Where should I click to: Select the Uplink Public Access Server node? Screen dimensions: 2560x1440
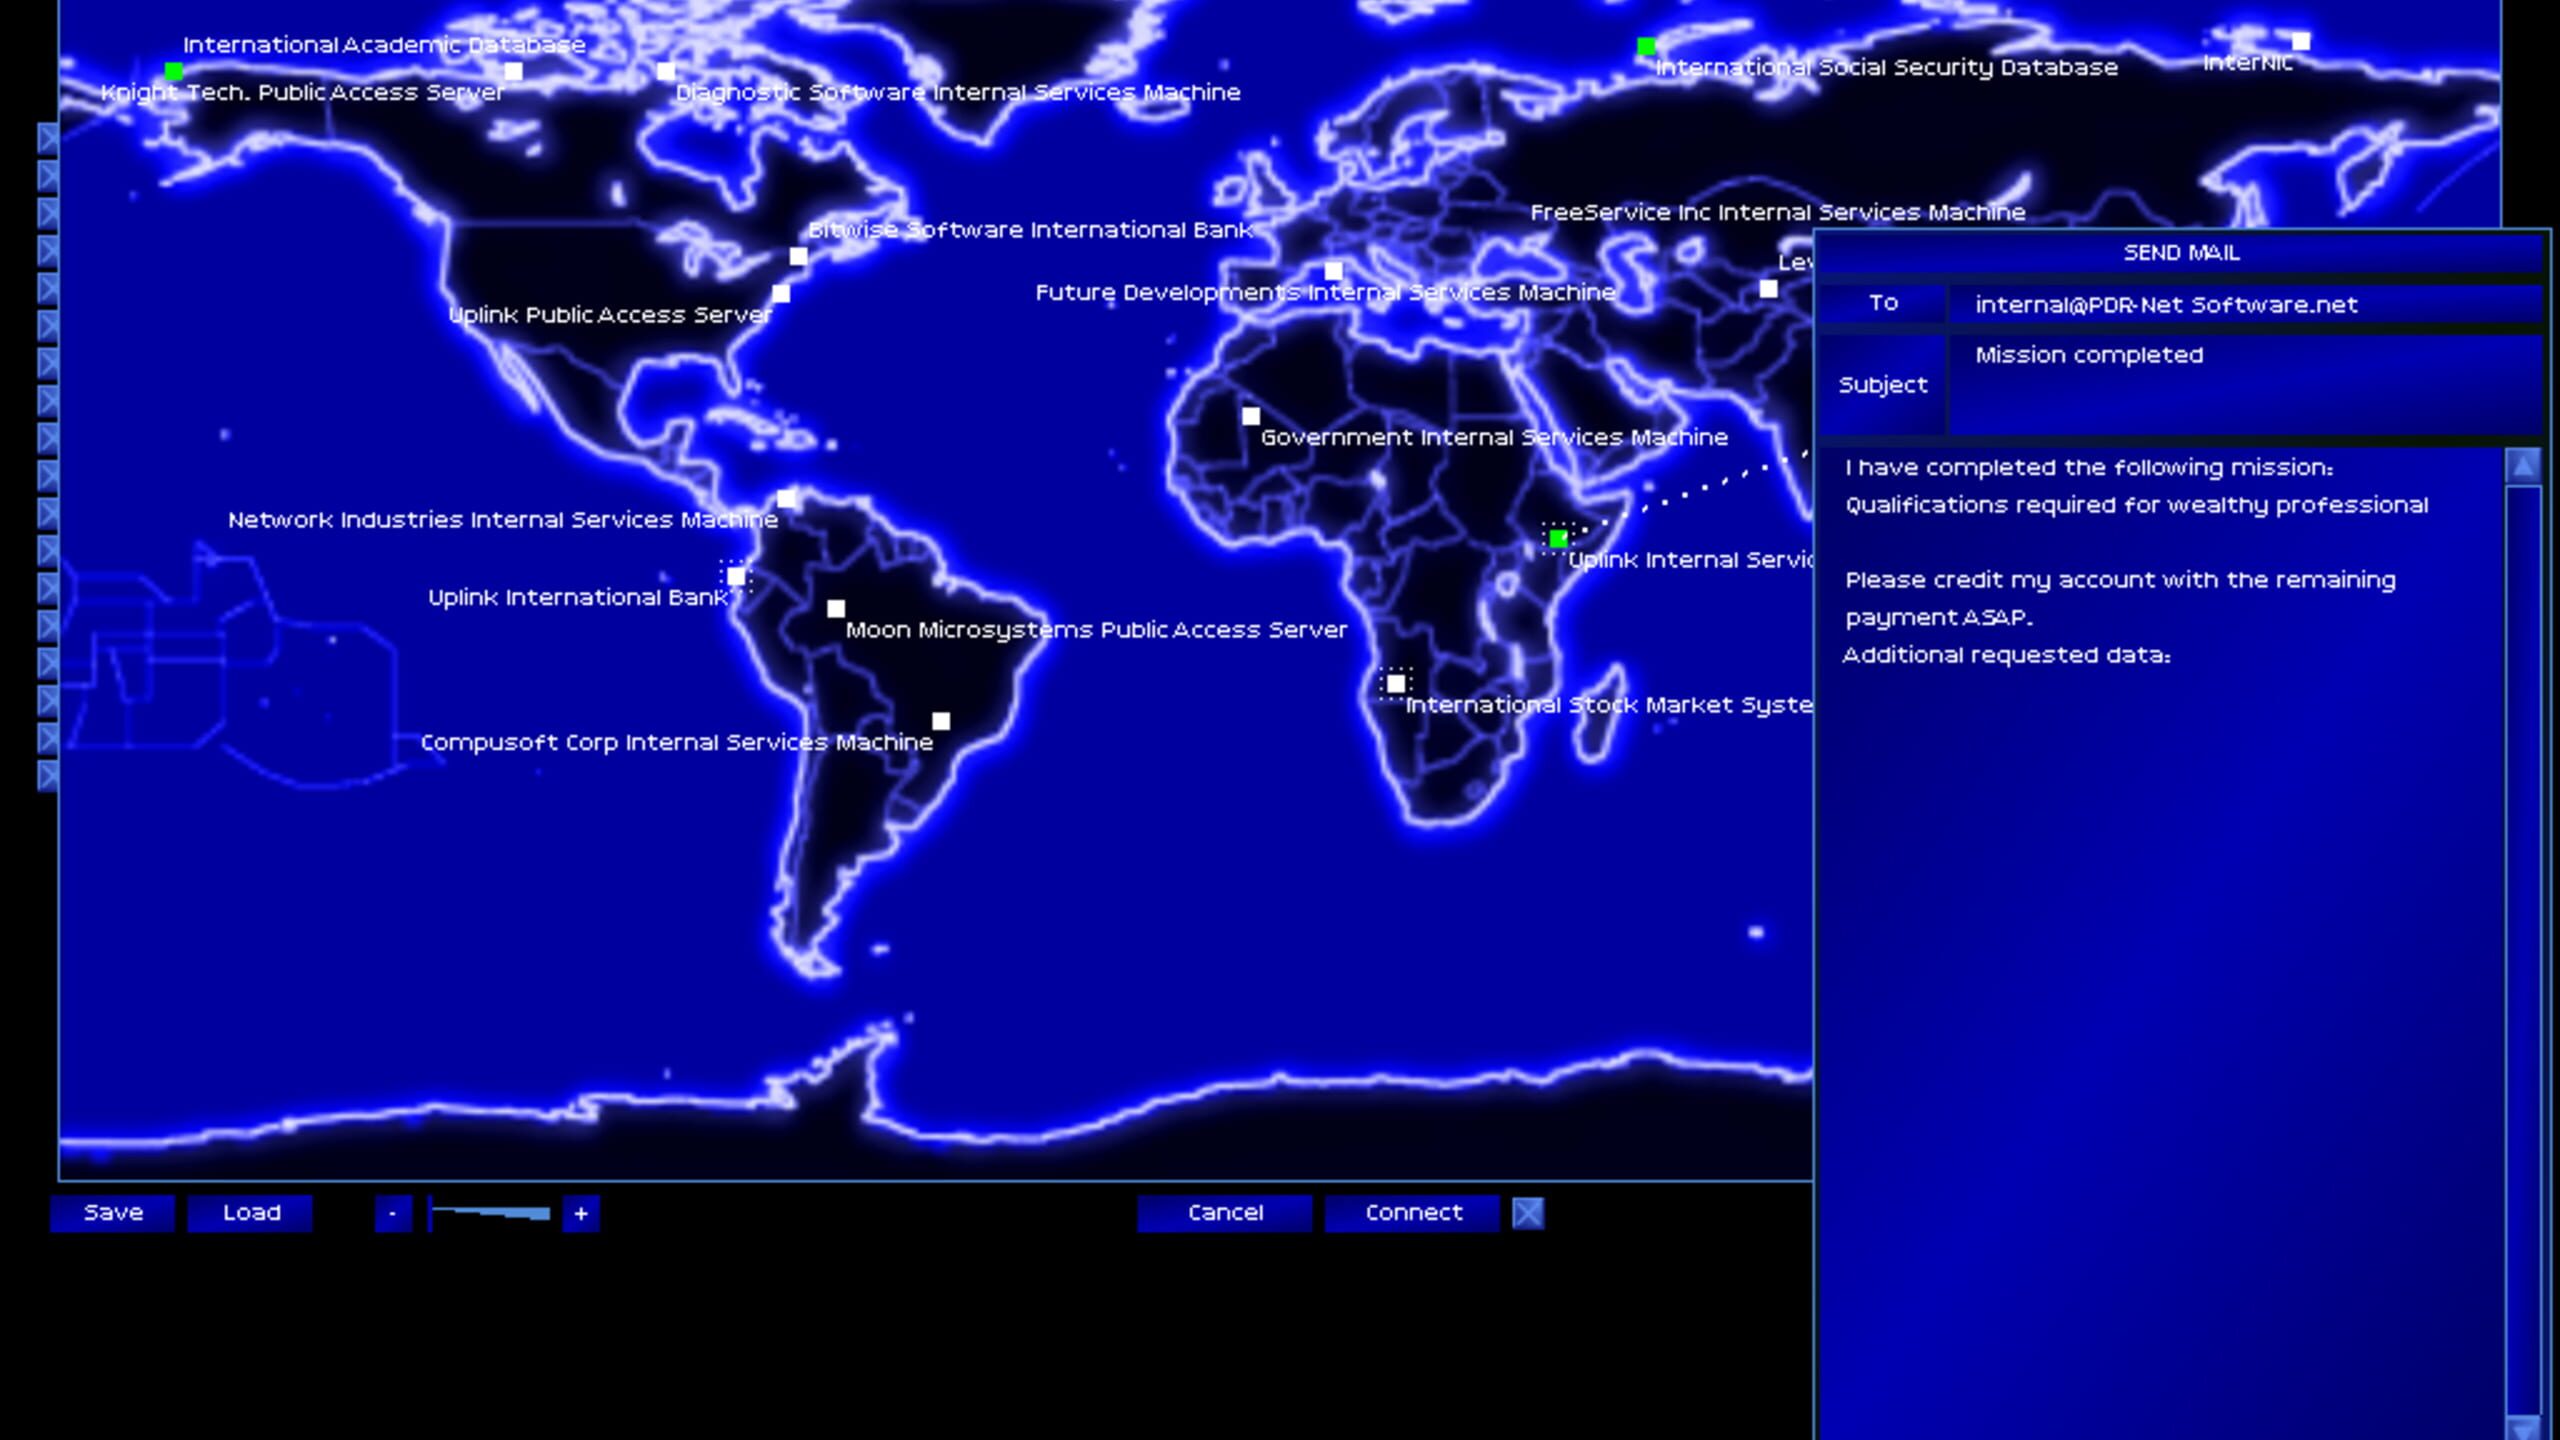(780, 293)
